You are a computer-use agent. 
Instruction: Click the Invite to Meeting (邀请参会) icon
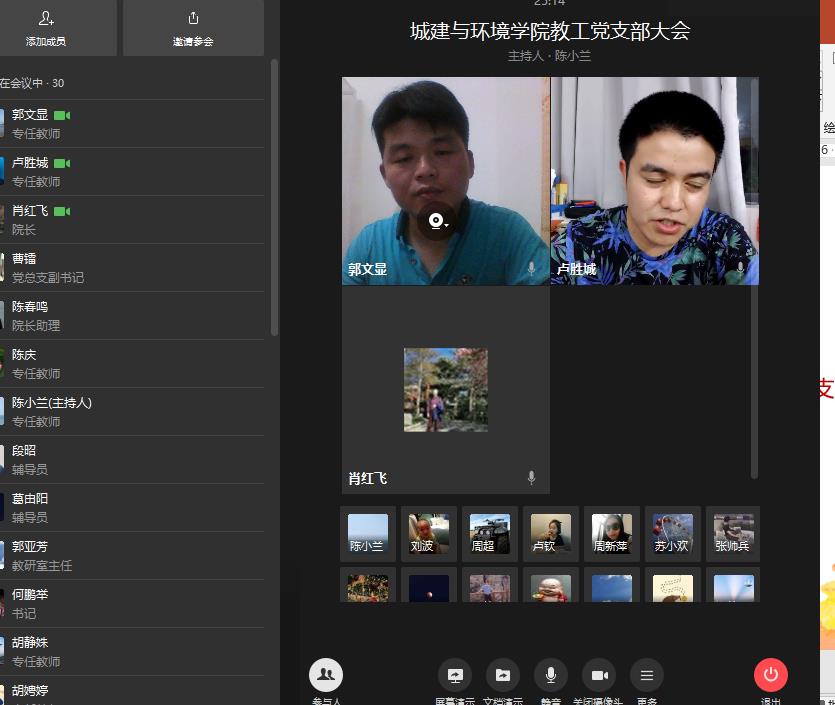click(193, 19)
